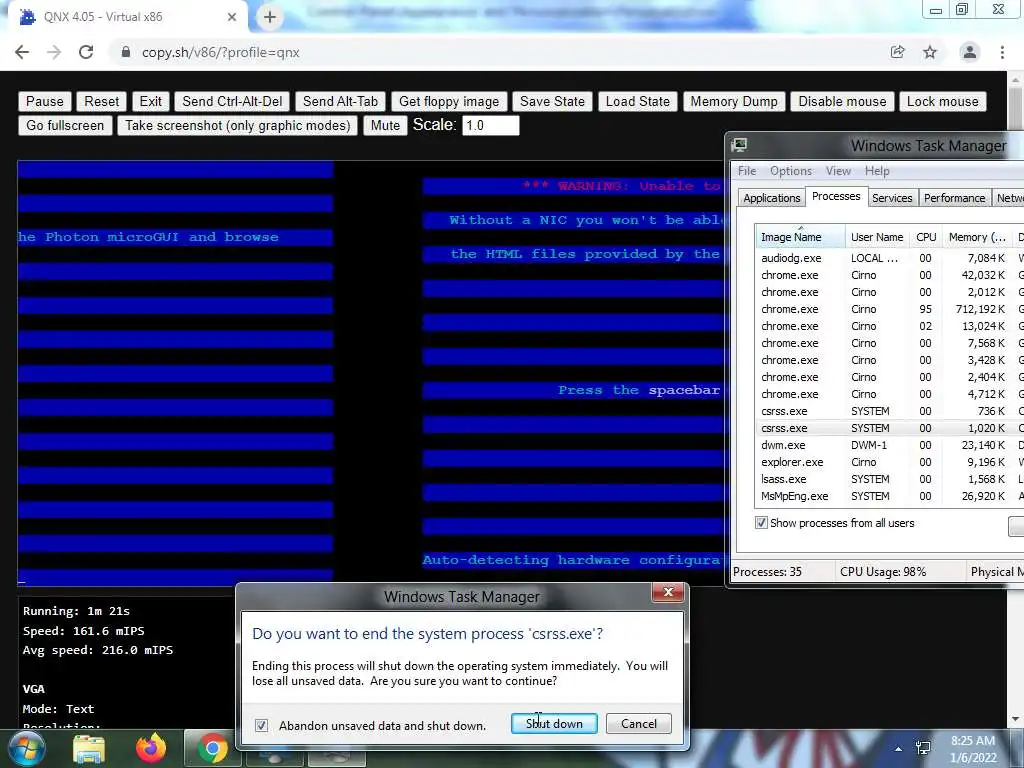Switch to Processes tab
This screenshot has height=768, width=1024.
coord(836,197)
